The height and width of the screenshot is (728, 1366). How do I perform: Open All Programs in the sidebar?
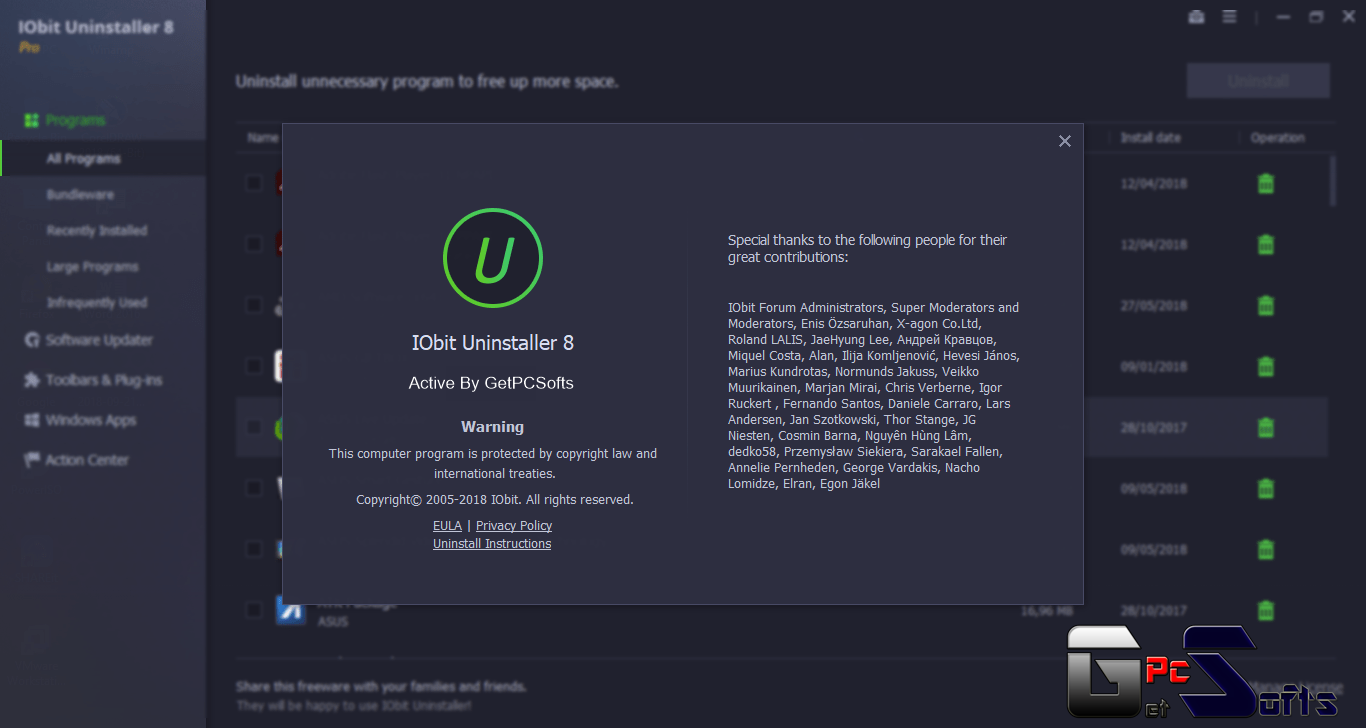pos(103,158)
